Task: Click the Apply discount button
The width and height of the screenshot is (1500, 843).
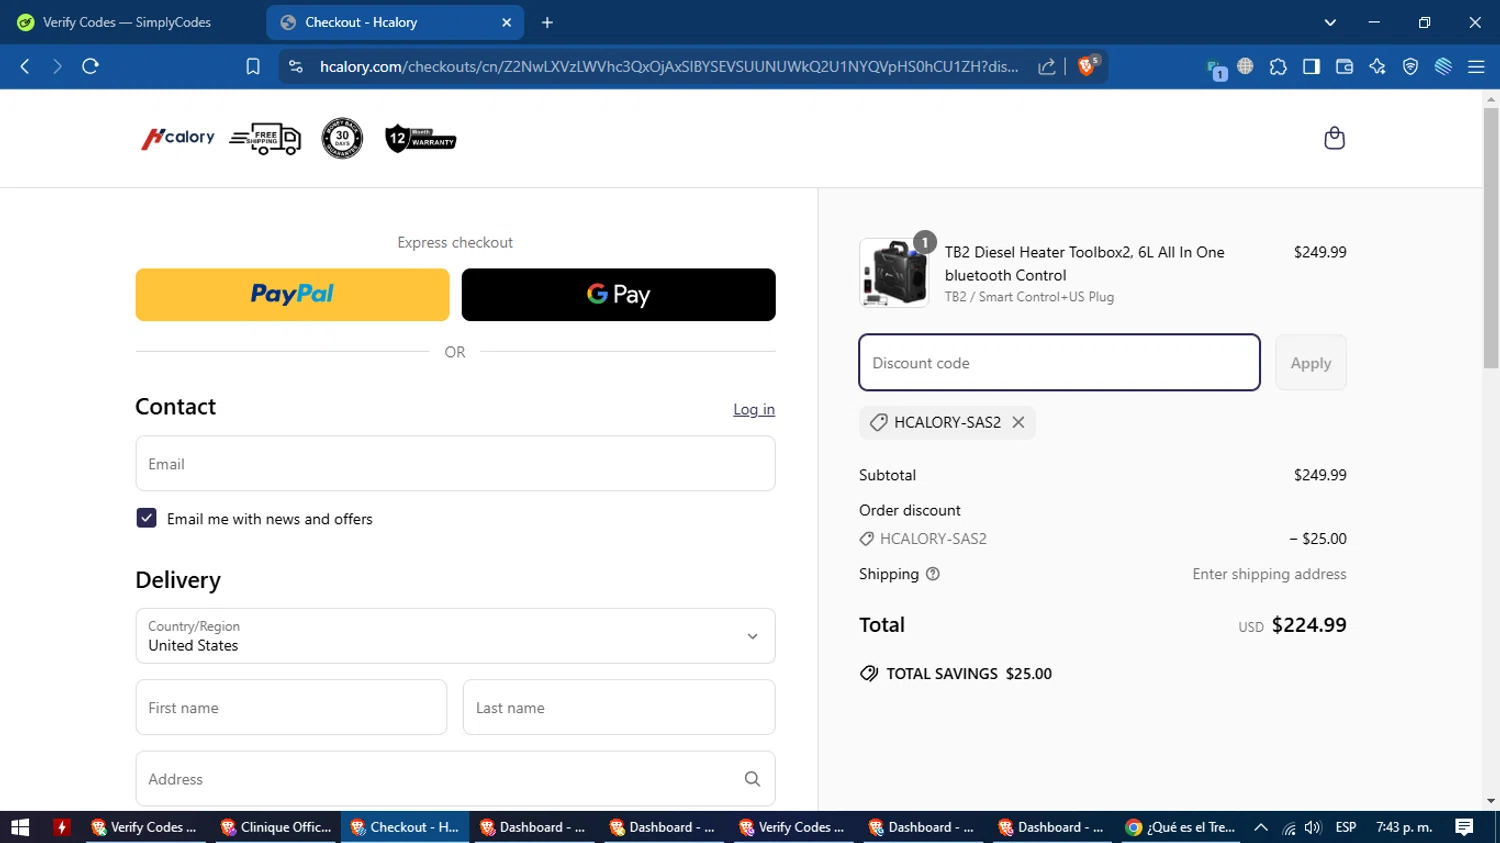Action: point(1310,363)
